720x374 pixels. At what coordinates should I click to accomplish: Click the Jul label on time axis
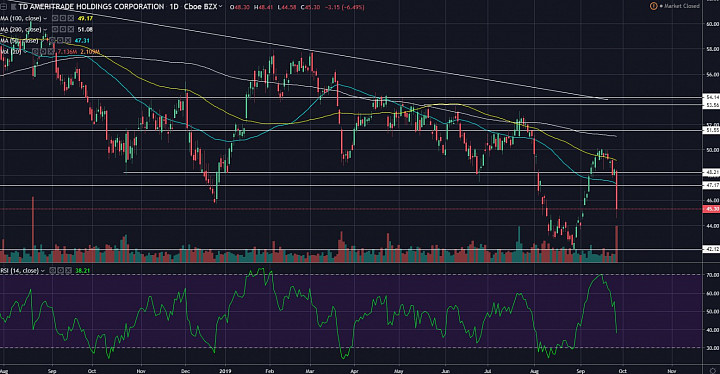(488, 370)
